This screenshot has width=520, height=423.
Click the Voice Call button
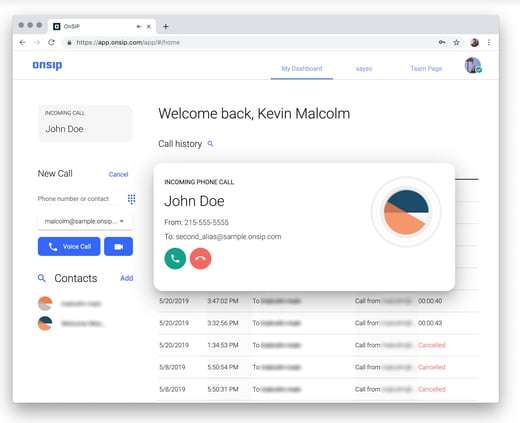pos(69,246)
